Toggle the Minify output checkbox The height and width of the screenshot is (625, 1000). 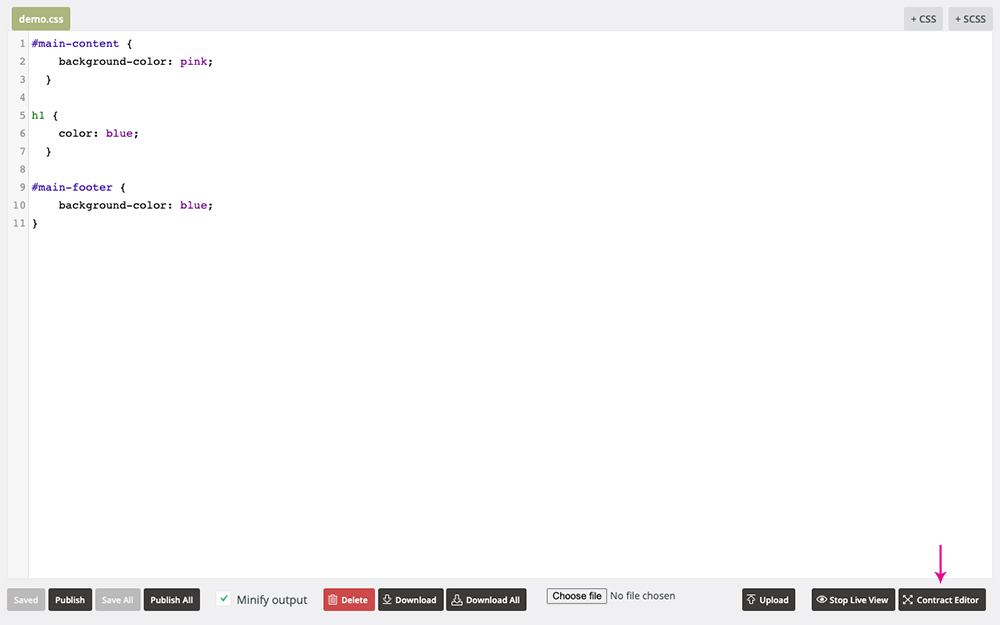click(223, 599)
